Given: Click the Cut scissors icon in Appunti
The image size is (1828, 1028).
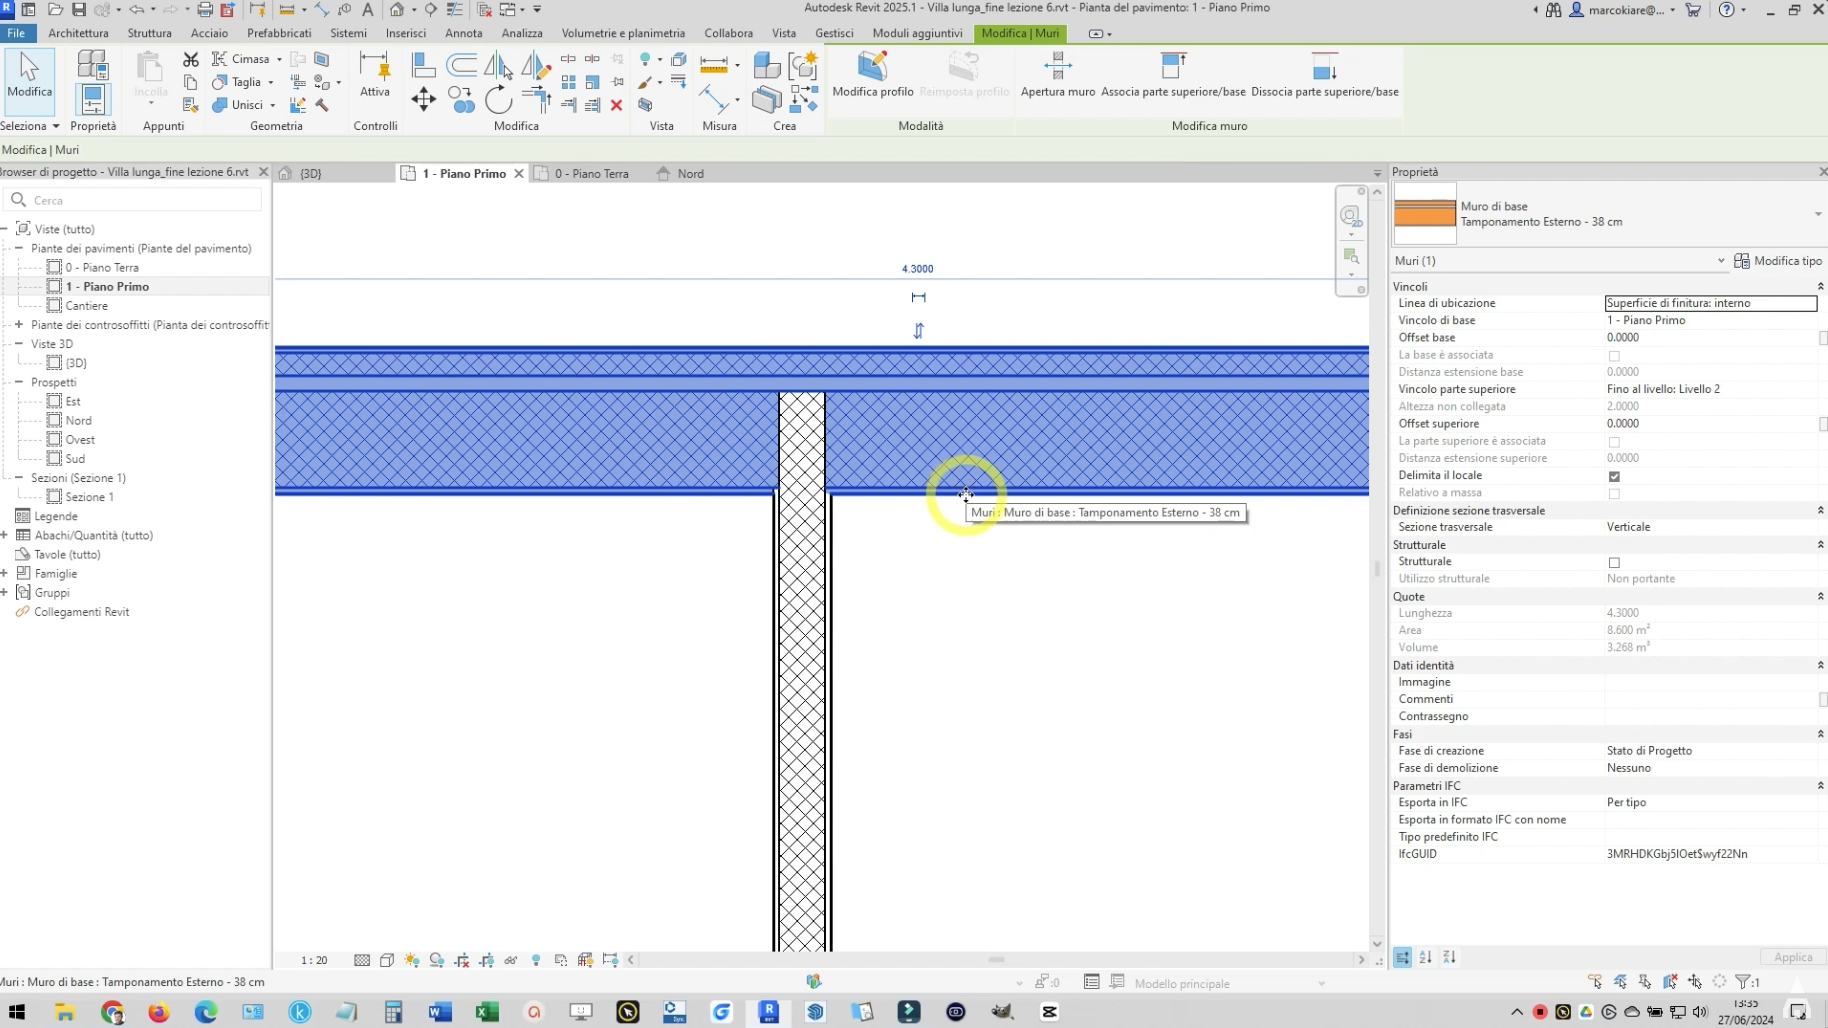Looking at the screenshot, I should click(190, 60).
